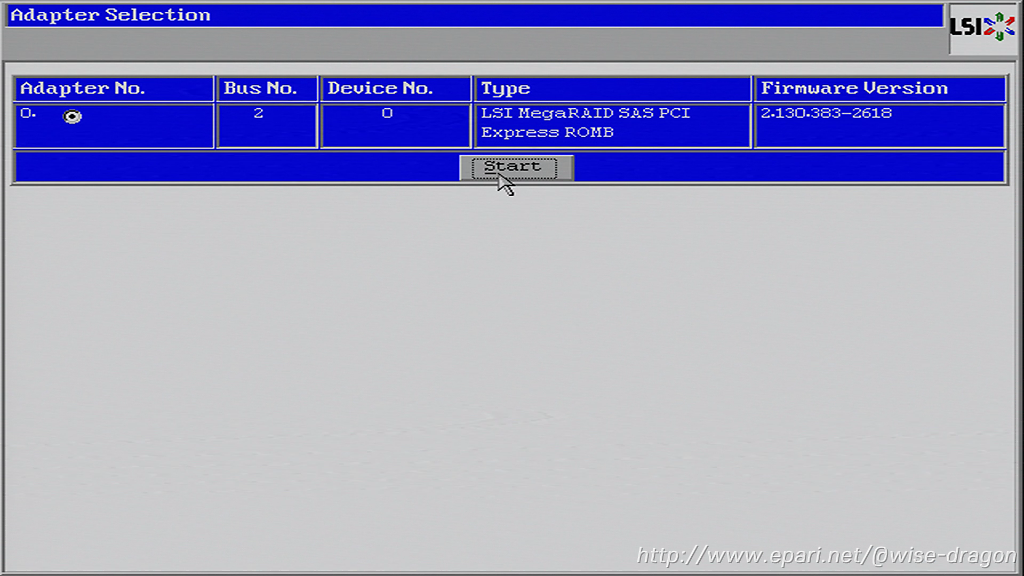
Task: Click the Bus No. column header
Action: pyautogui.click(x=266, y=89)
